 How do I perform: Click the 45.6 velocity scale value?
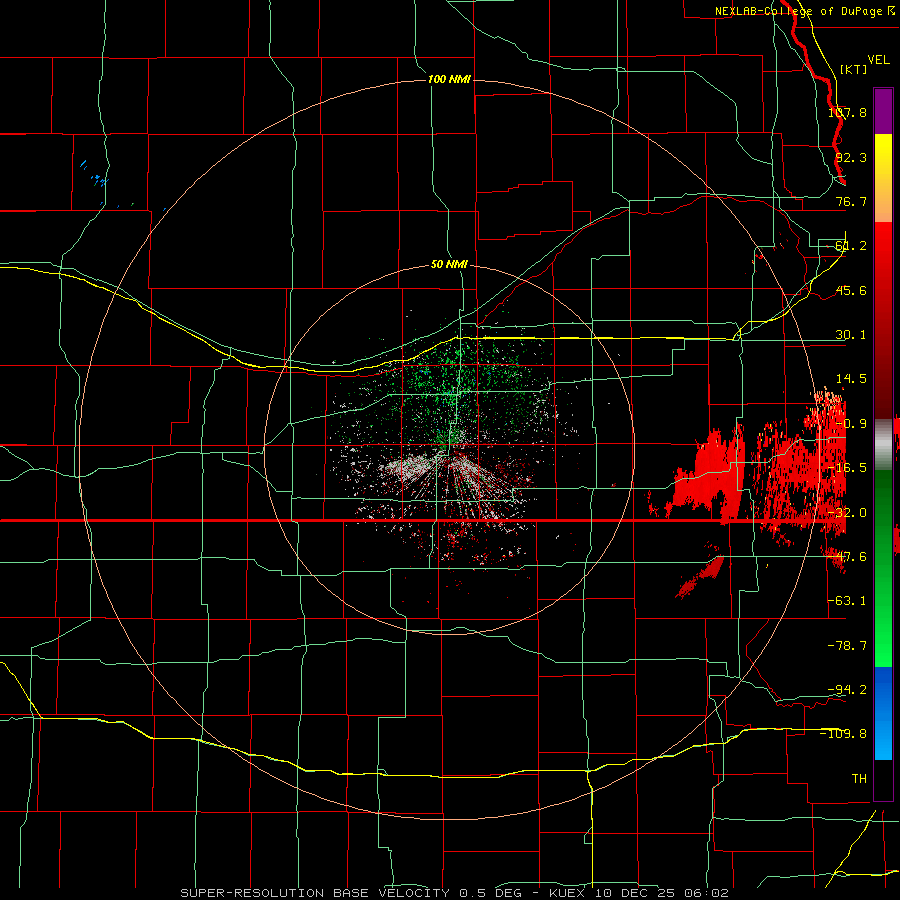[851, 290]
